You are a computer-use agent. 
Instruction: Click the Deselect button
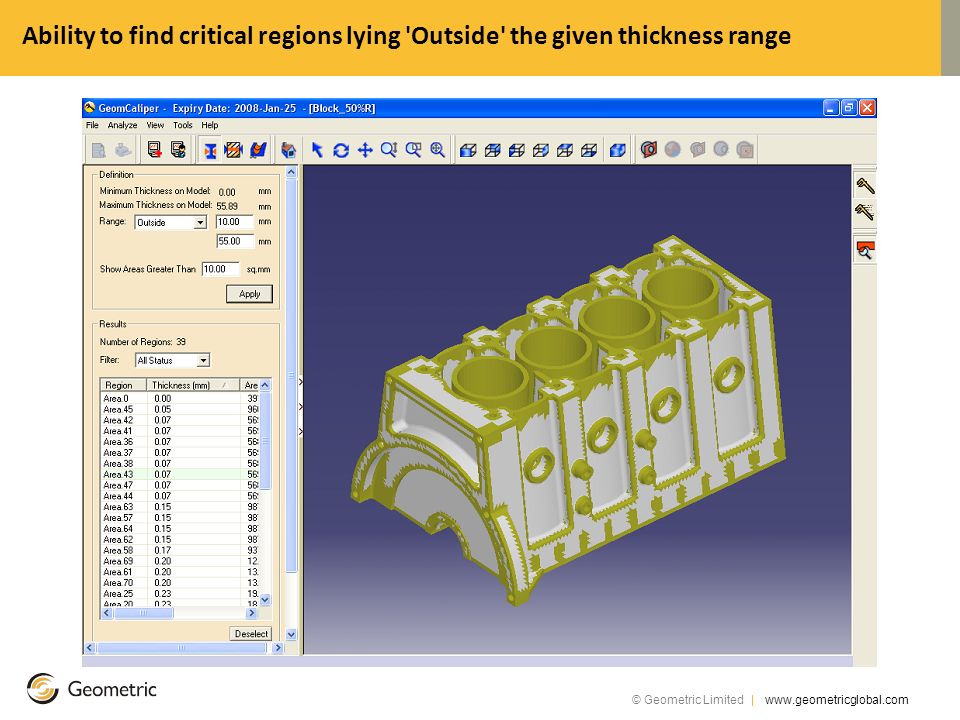click(x=250, y=634)
